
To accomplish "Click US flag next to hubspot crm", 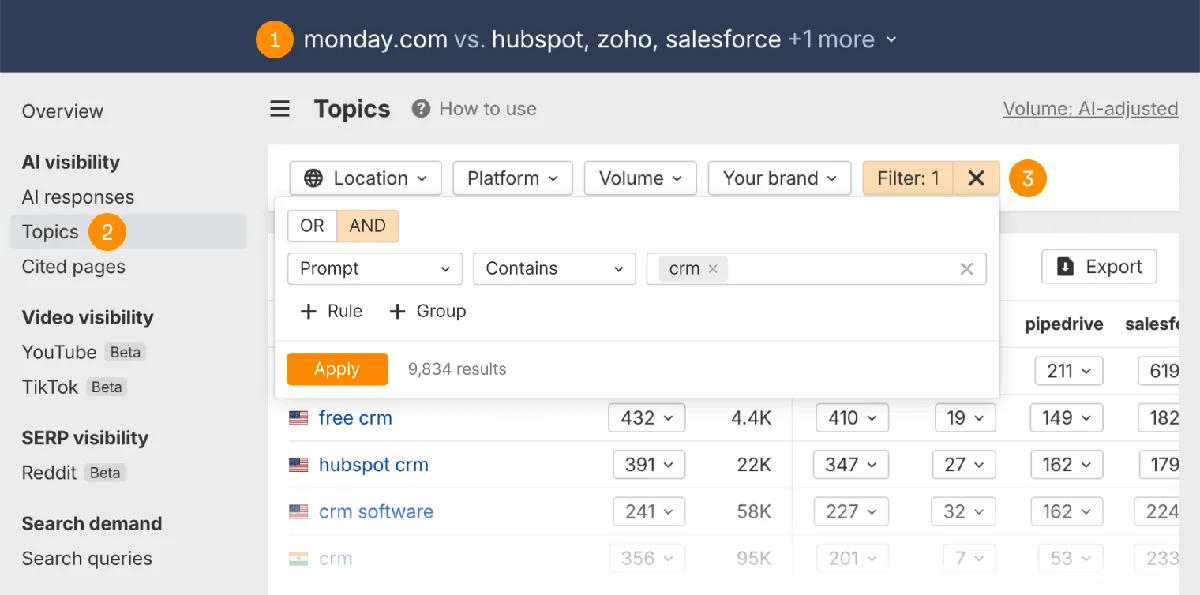I will pyautogui.click(x=299, y=465).
